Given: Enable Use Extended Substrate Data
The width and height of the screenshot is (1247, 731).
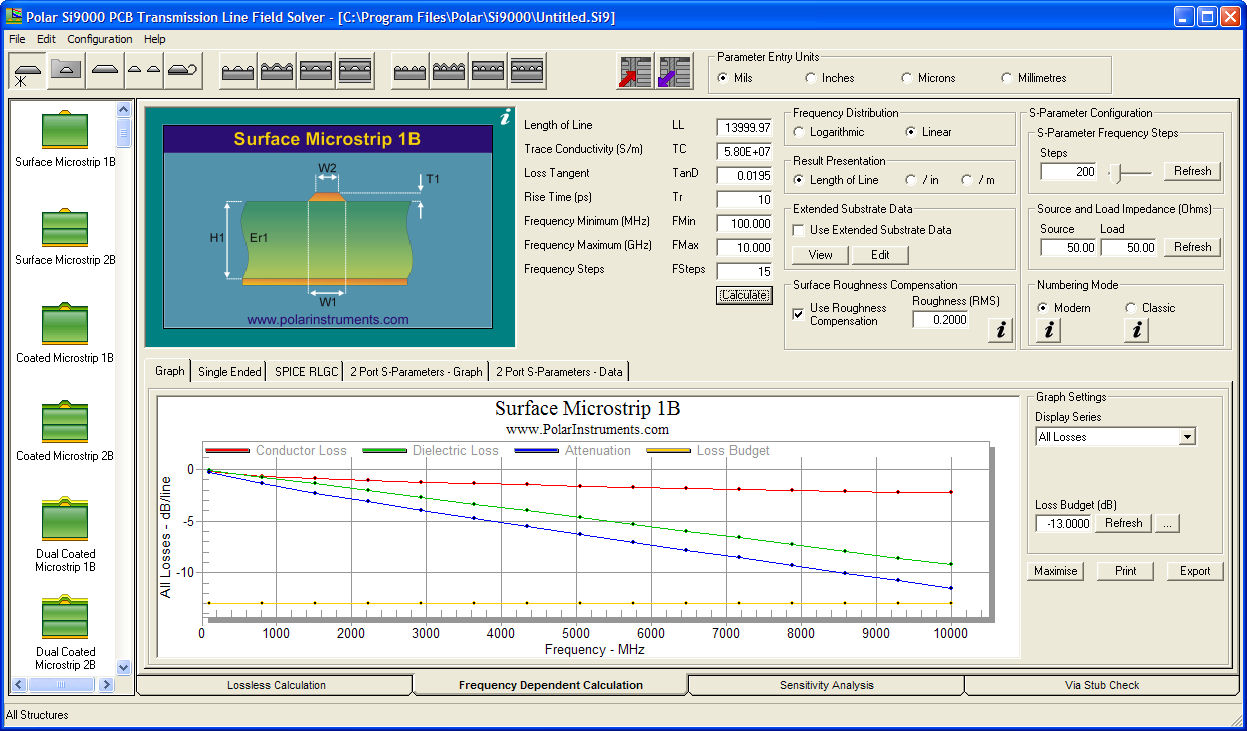Looking at the screenshot, I should 799,230.
